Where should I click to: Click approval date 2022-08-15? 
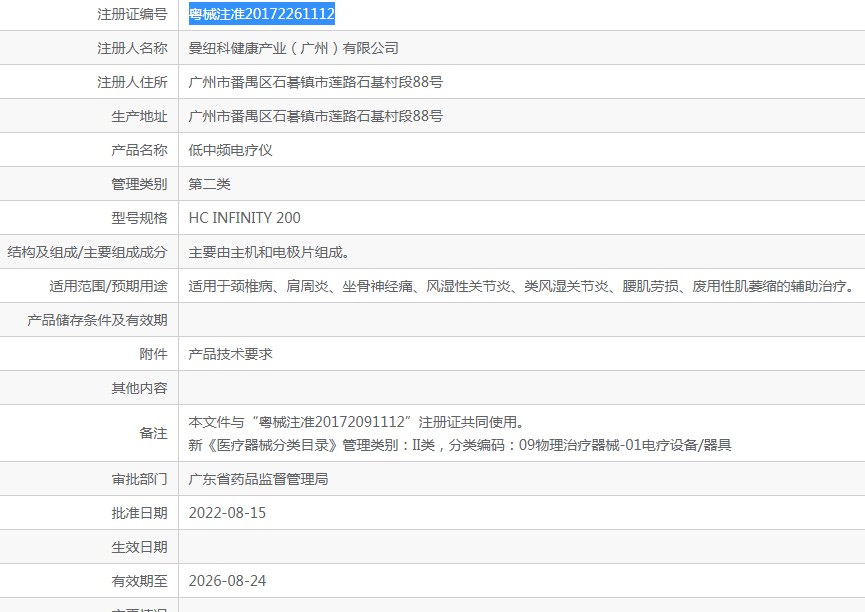click(227, 513)
